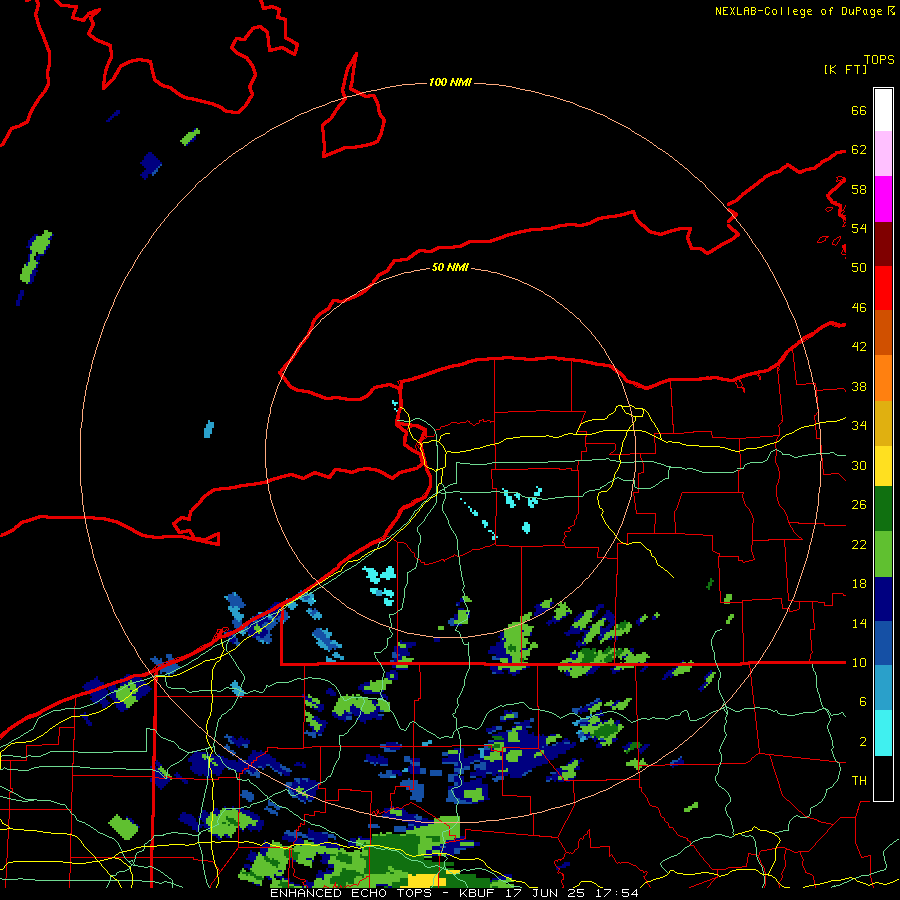Click the yellow legend swatch

(x=883, y=466)
